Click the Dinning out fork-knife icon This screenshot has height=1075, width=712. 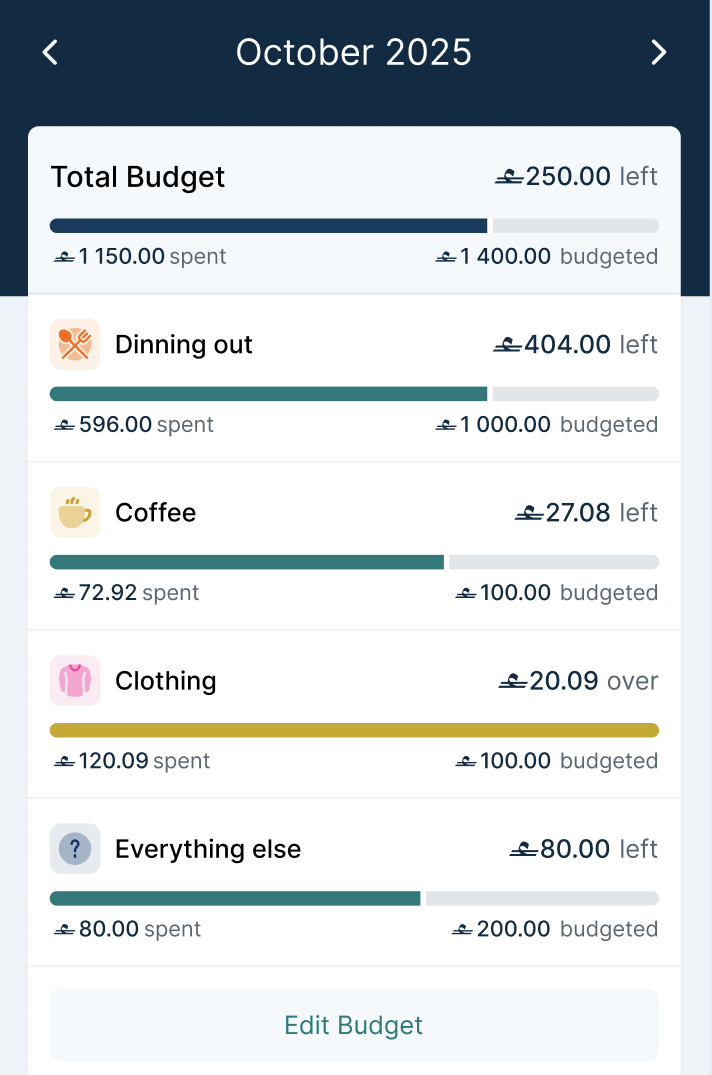pyautogui.click(x=75, y=345)
